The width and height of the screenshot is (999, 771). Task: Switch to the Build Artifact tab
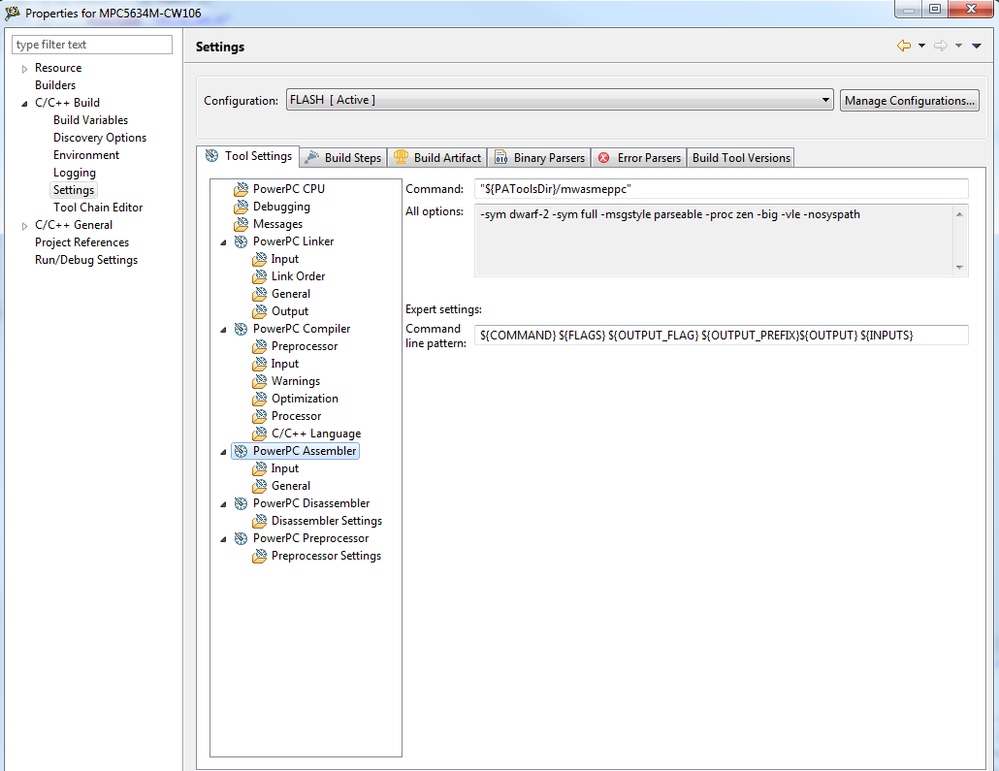coord(438,157)
